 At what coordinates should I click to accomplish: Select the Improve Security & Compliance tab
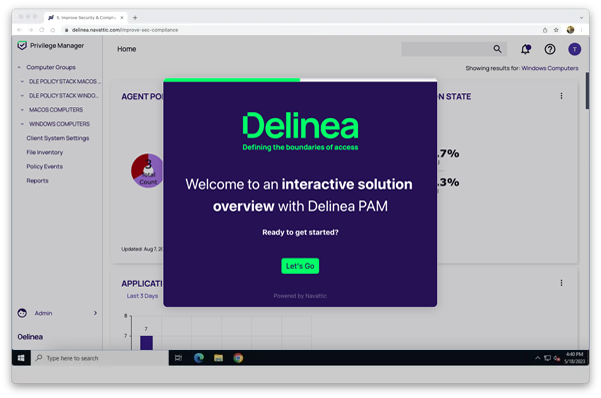[x=85, y=18]
